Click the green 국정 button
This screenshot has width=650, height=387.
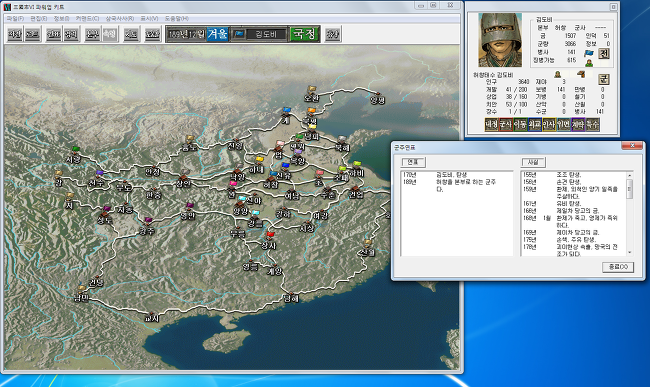(x=305, y=34)
